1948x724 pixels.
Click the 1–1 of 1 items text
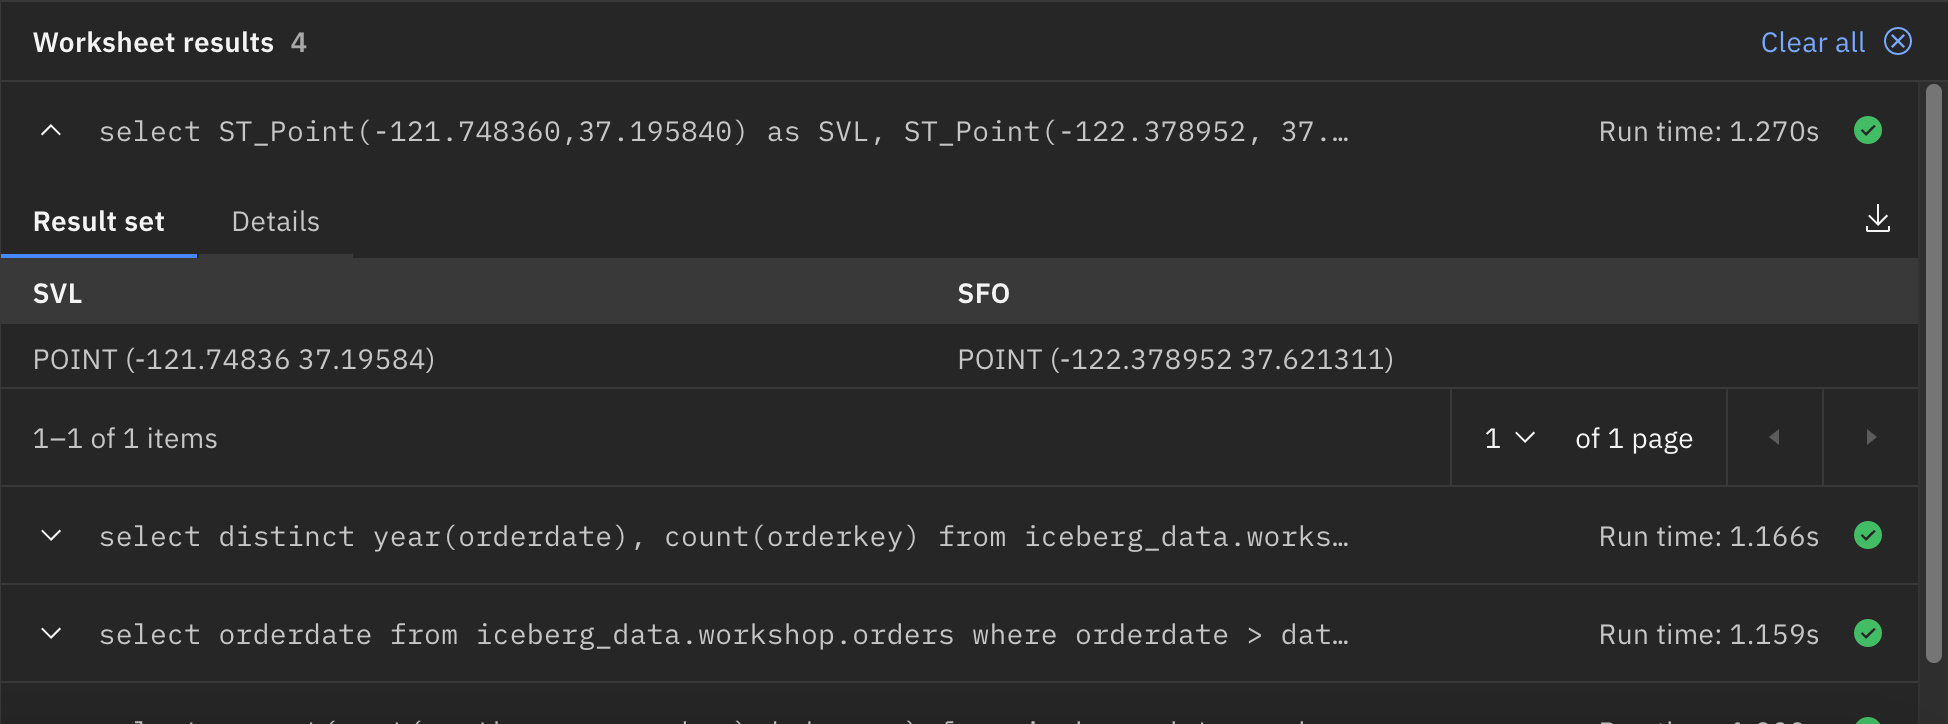pyautogui.click(x=125, y=438)
